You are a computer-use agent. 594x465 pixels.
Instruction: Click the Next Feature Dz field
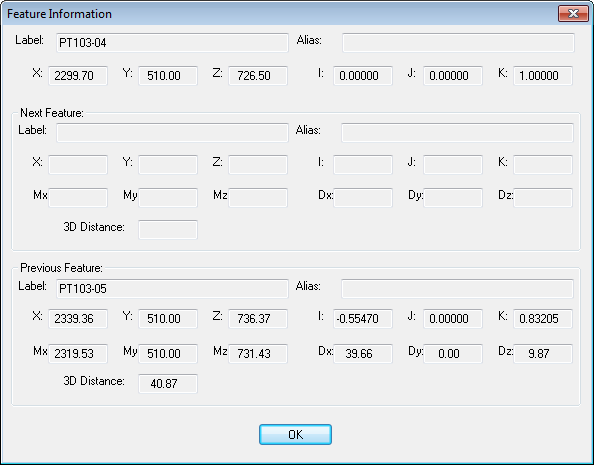point(543,197)
